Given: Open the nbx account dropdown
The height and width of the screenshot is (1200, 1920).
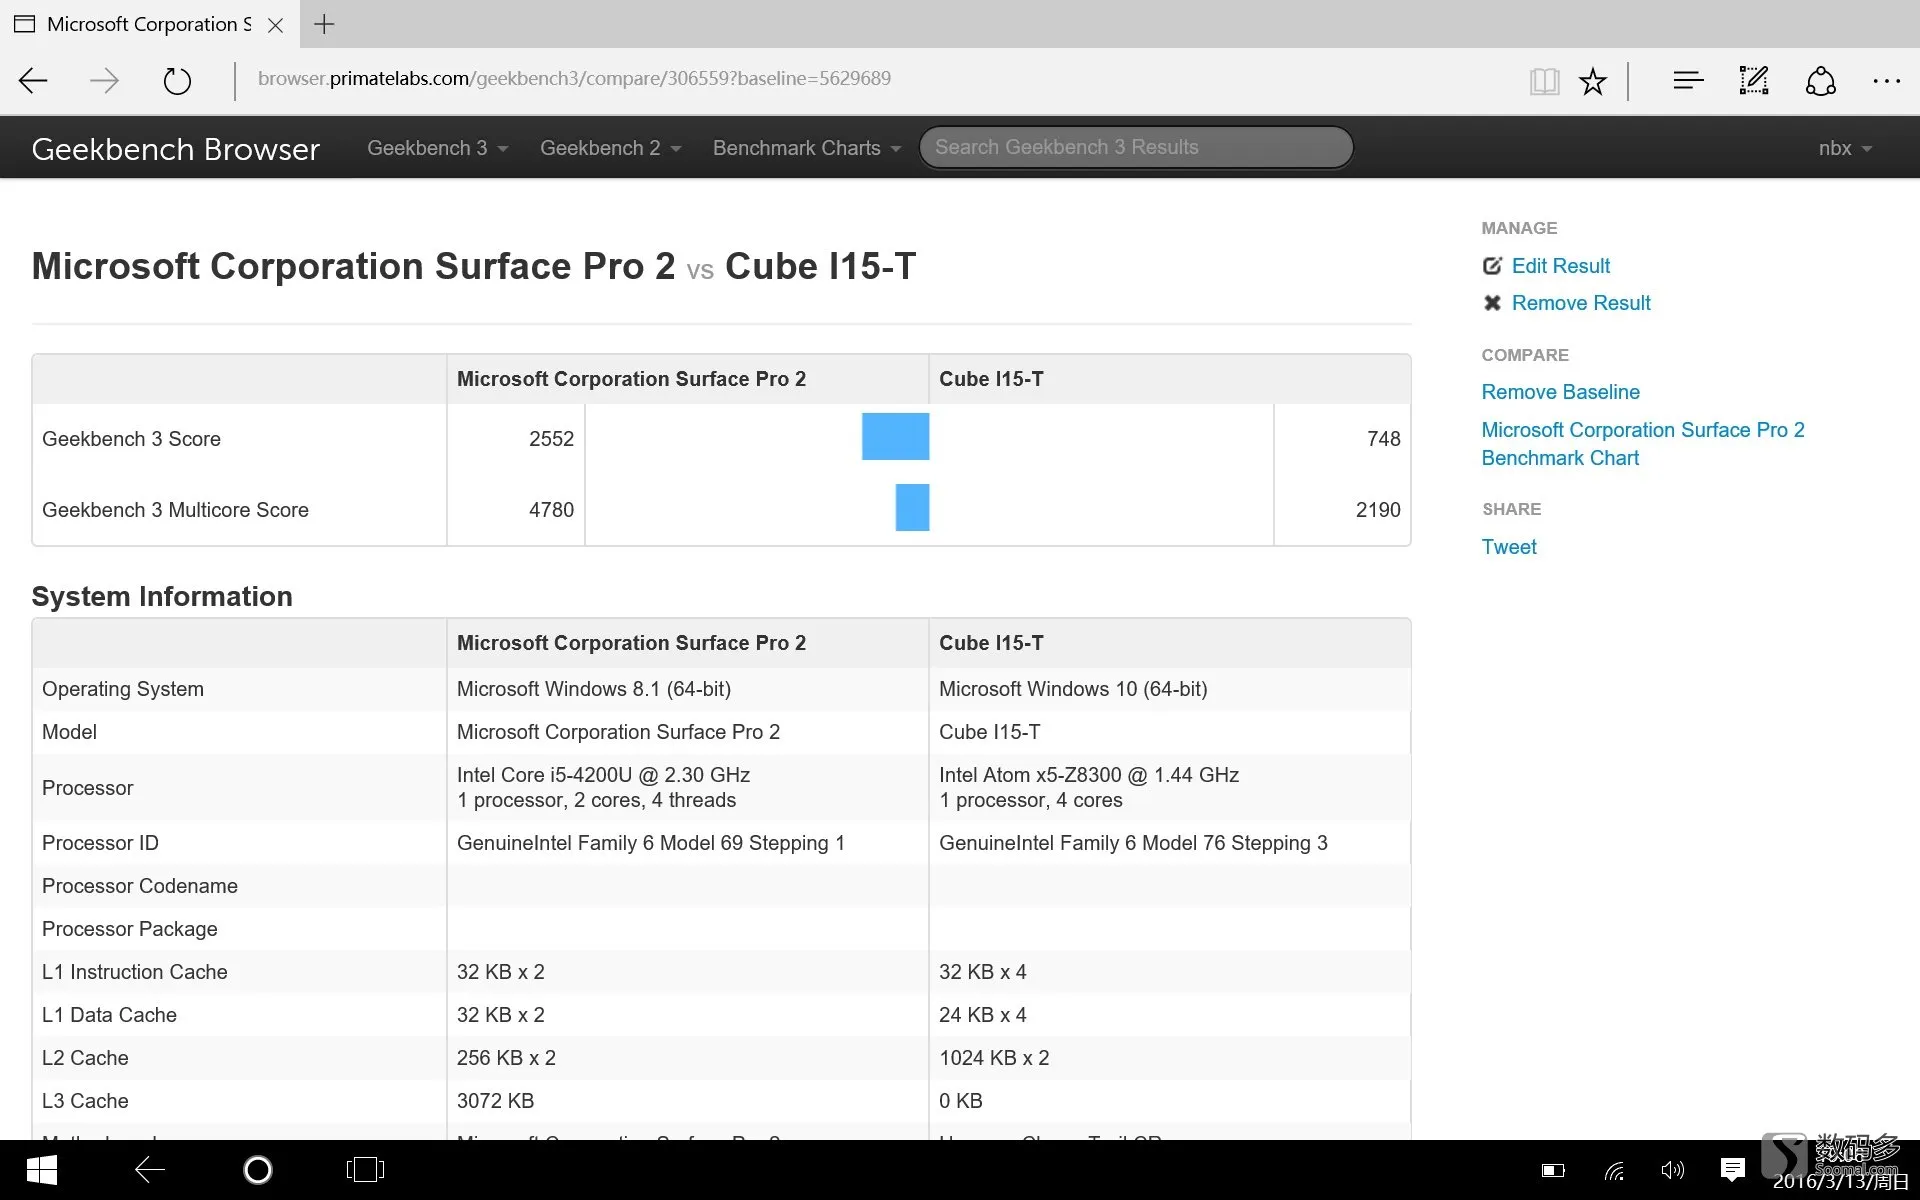Looking at the screenshot, I should coord(1845,148).
